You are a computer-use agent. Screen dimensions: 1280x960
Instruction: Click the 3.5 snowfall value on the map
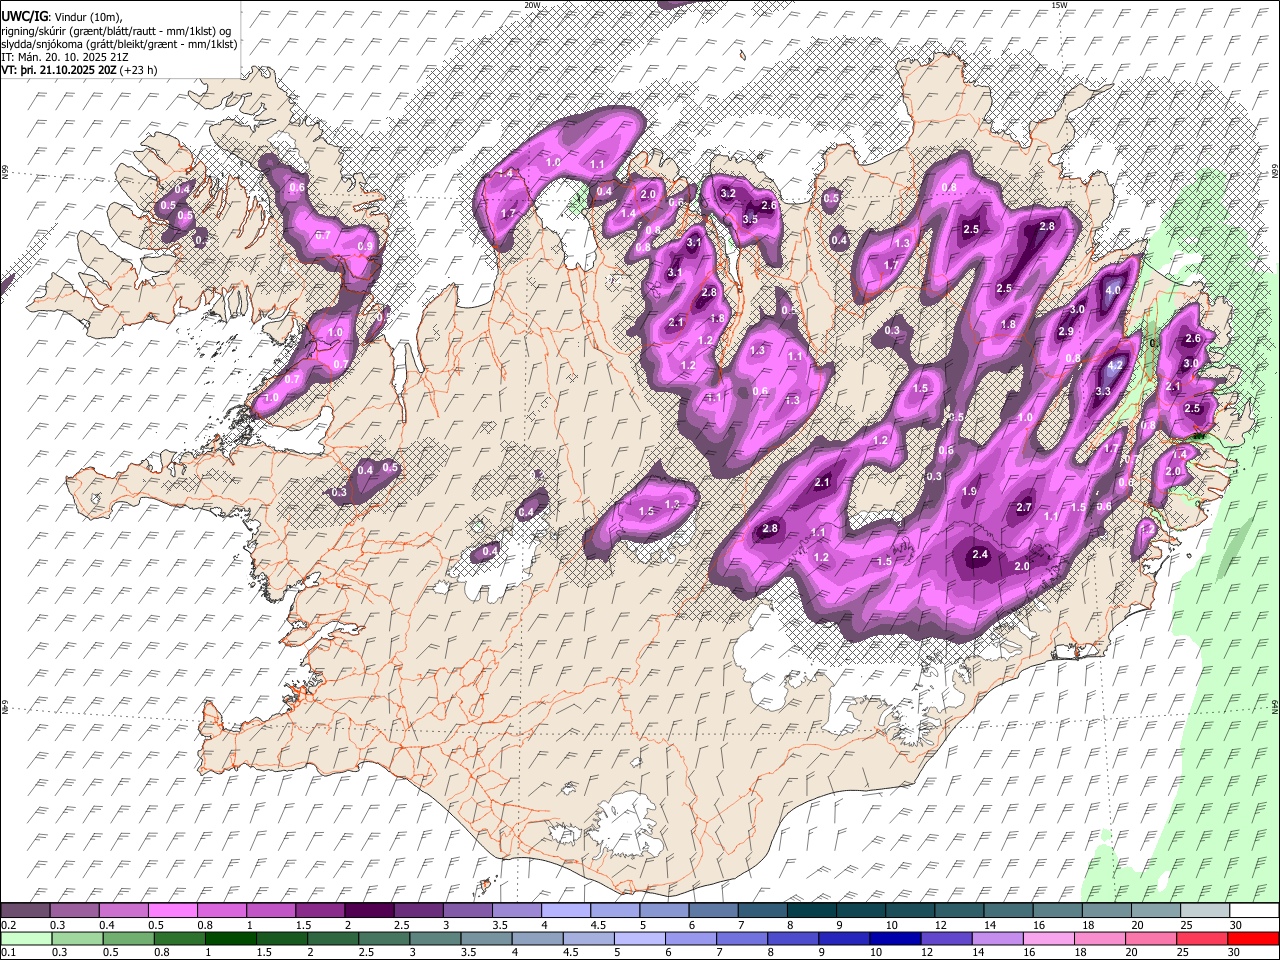click(x=750, y=219)
